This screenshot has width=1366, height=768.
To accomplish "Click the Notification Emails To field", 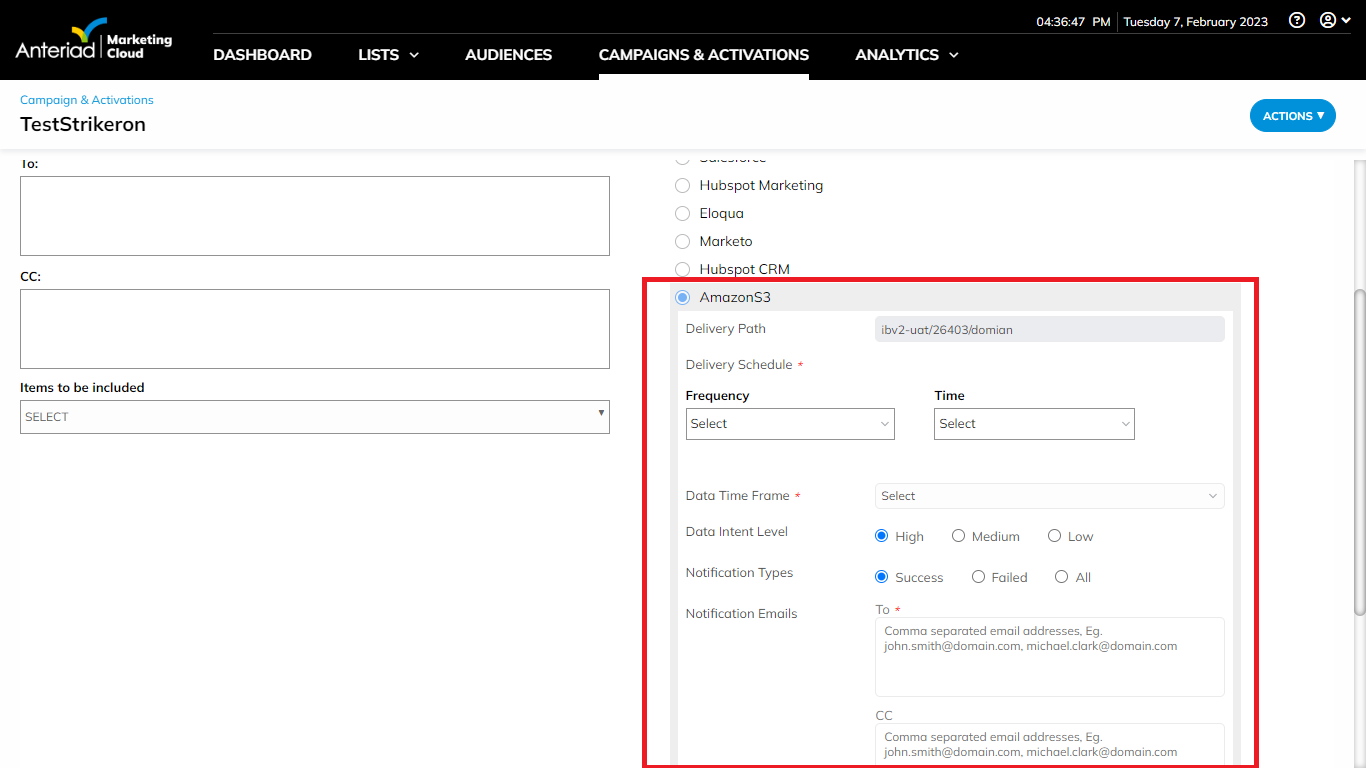I will coord(1049,657).
